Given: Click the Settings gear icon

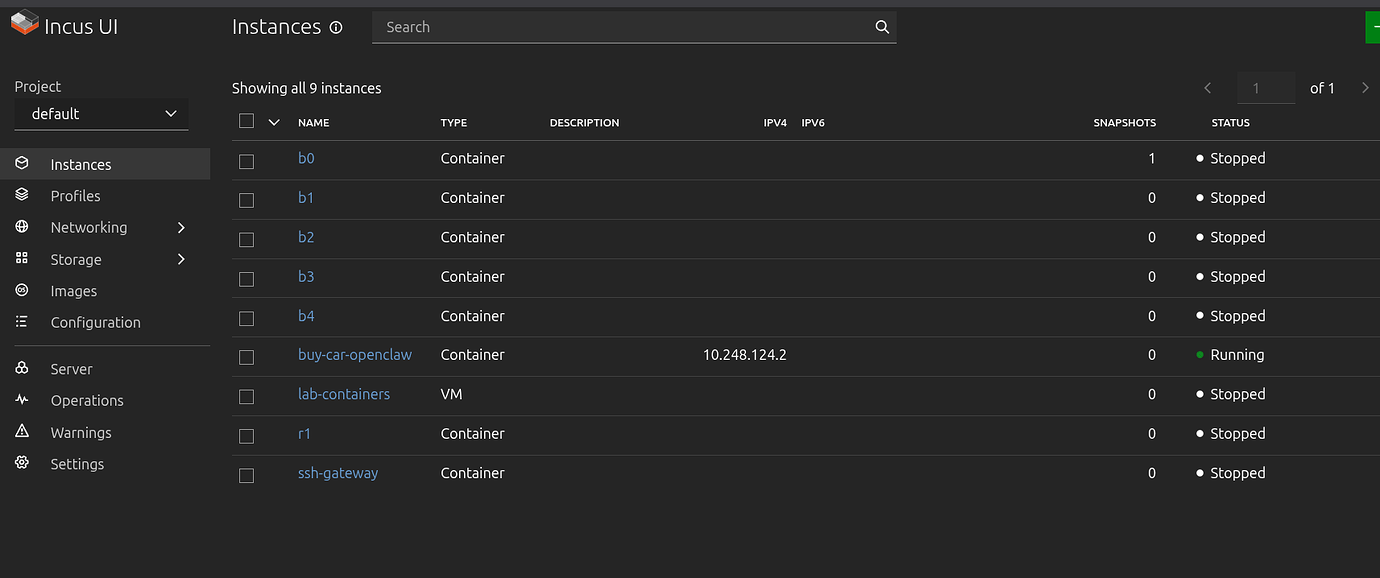Looking at the screenshot, I should point(22,463).
